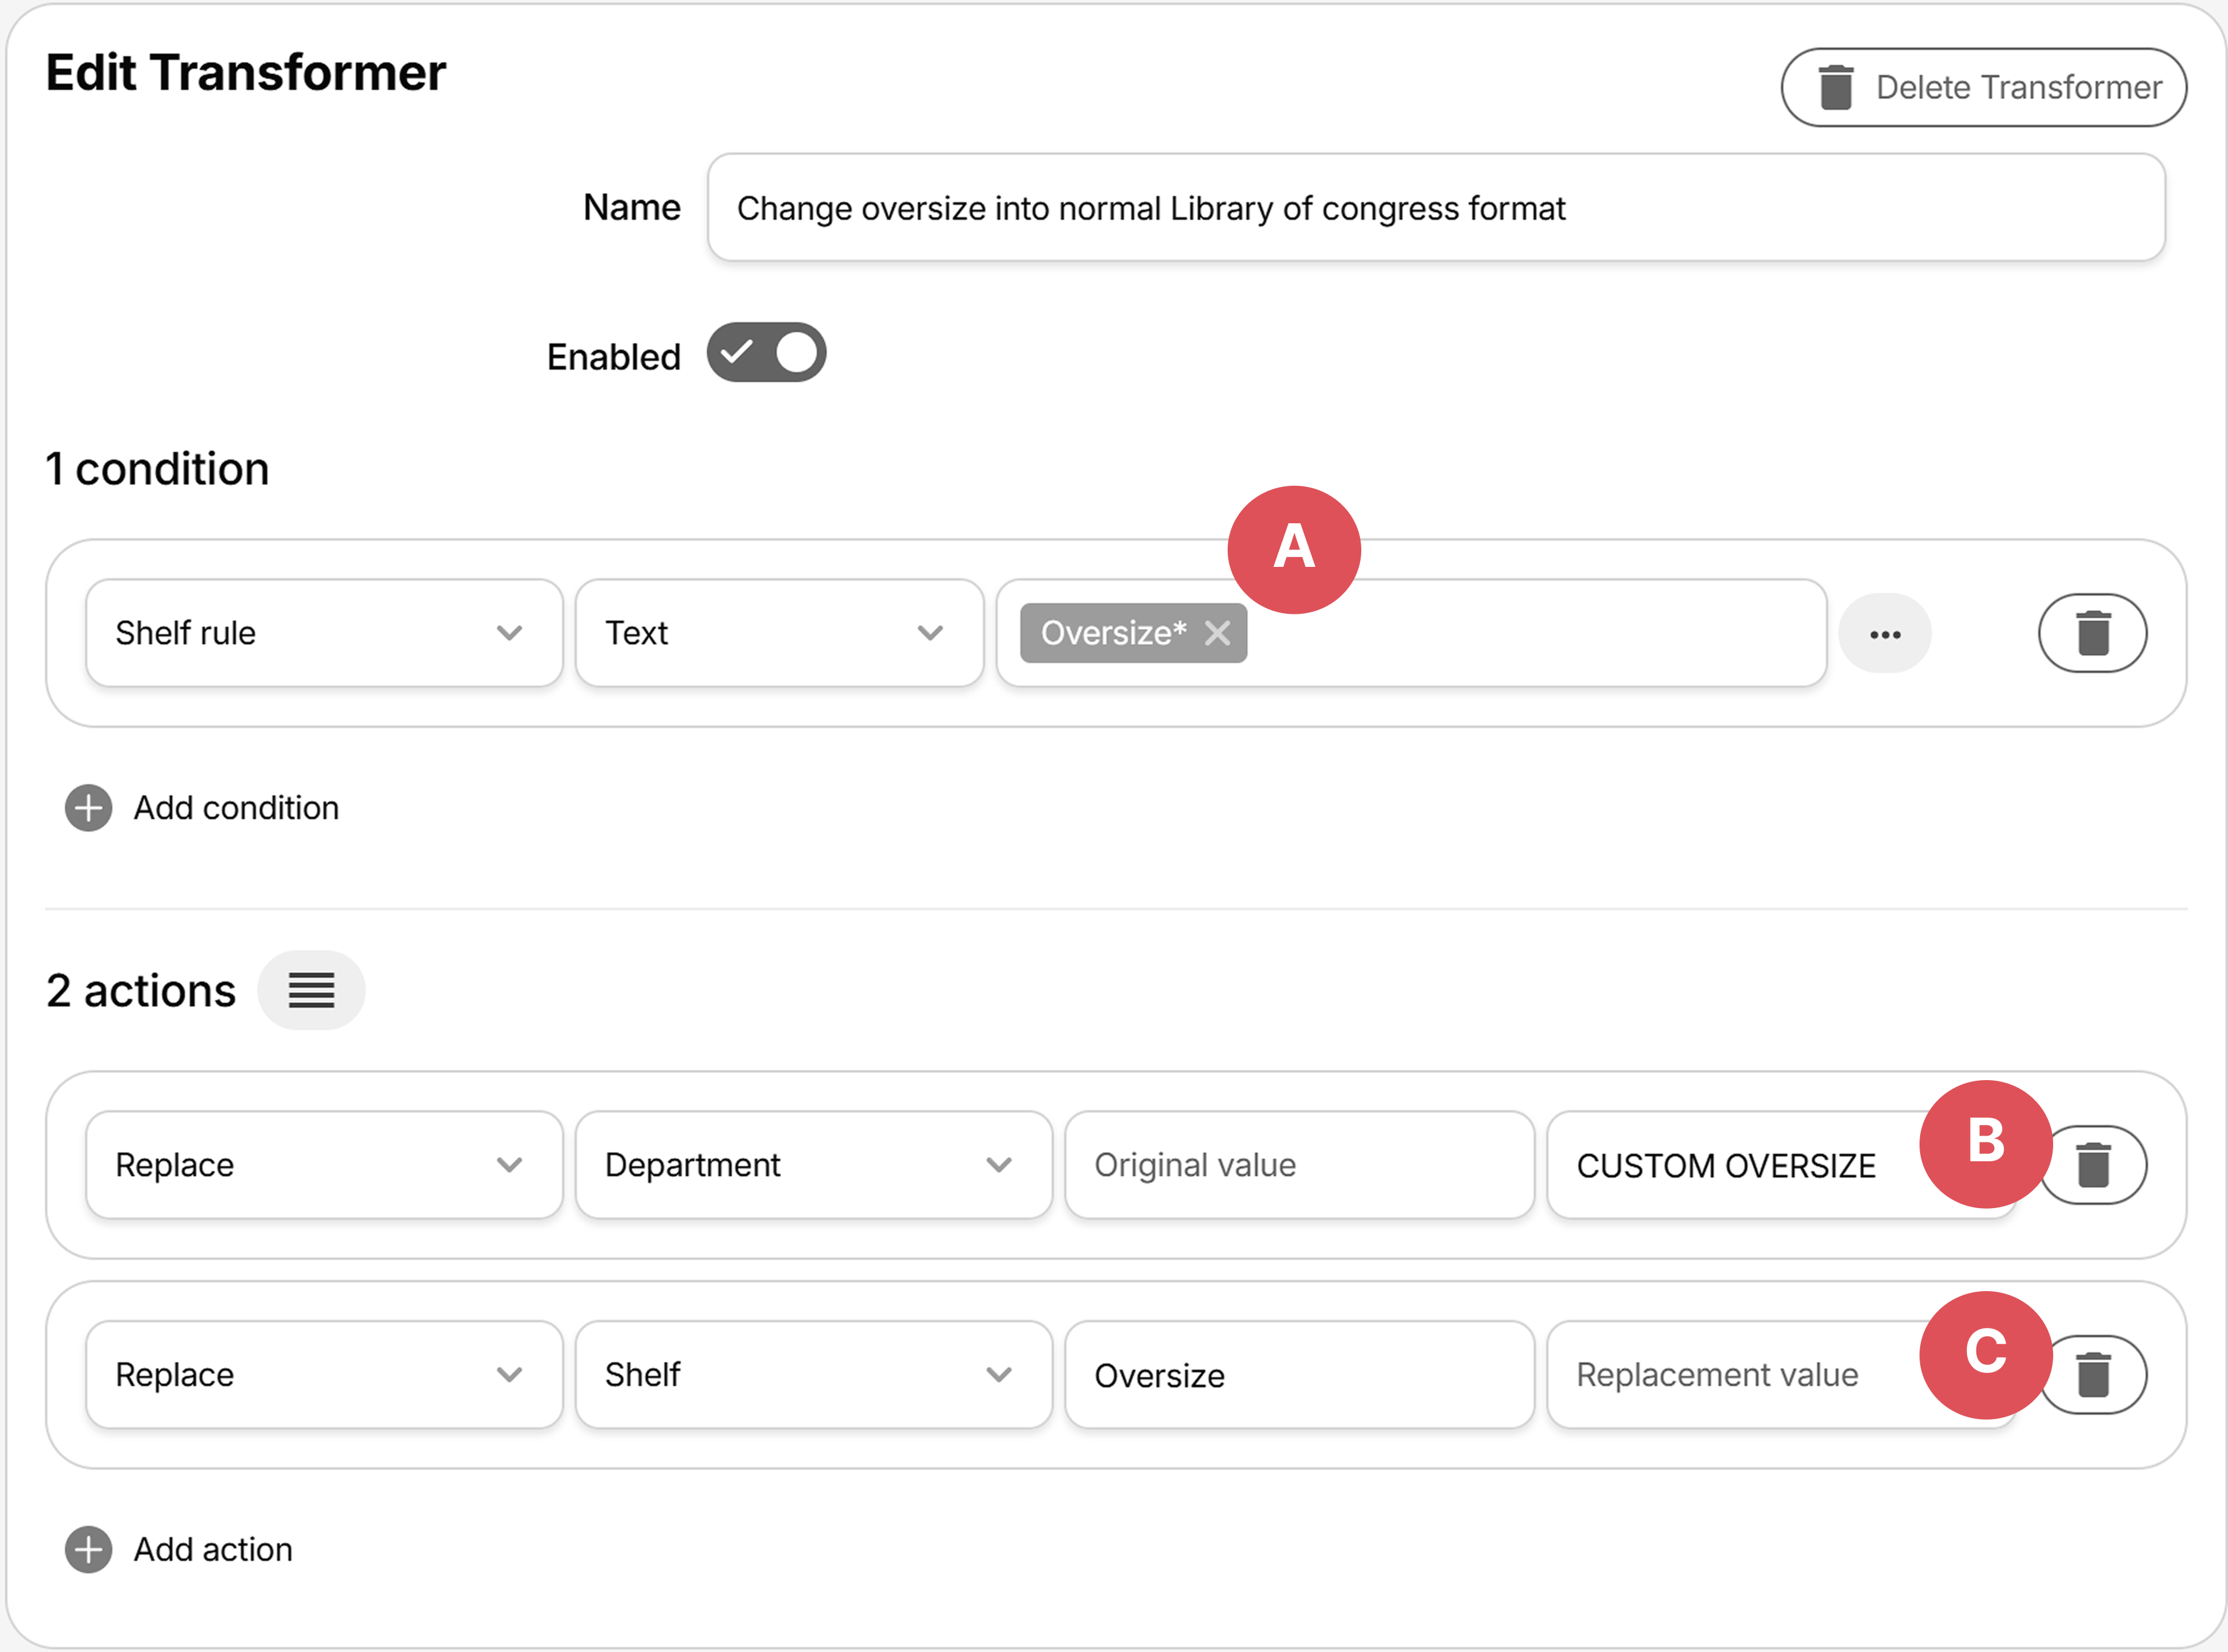
Task: Delete the Shelf rule condition via trash icon
Action: pos(2092,633)
